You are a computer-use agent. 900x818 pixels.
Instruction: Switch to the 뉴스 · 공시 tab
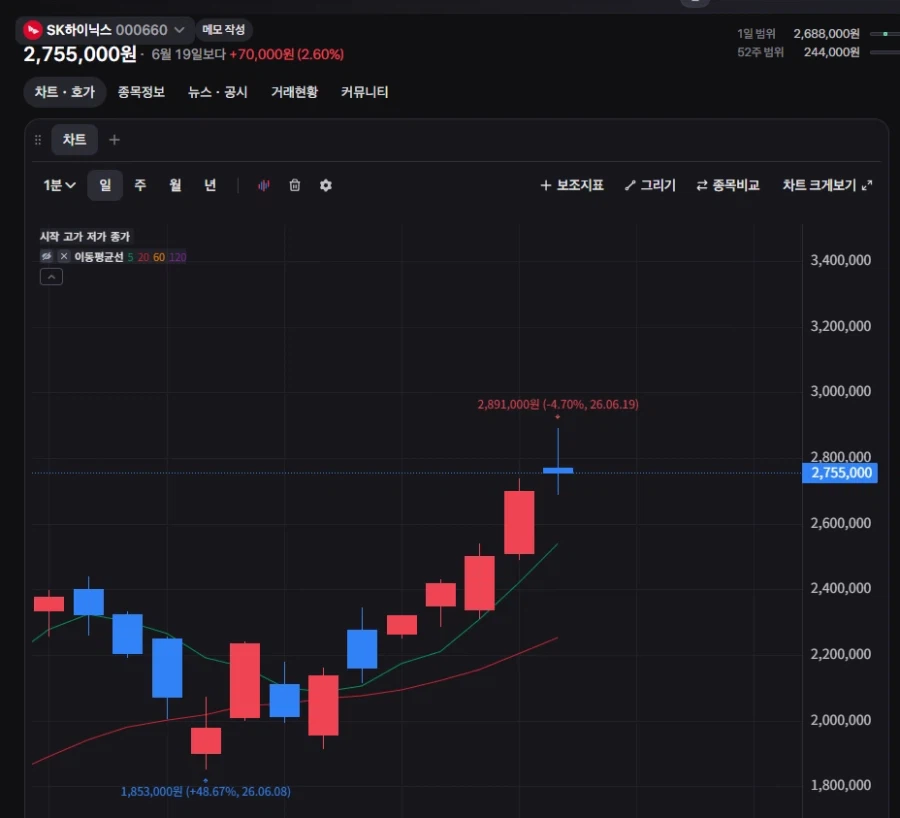[x=218, y=92]
